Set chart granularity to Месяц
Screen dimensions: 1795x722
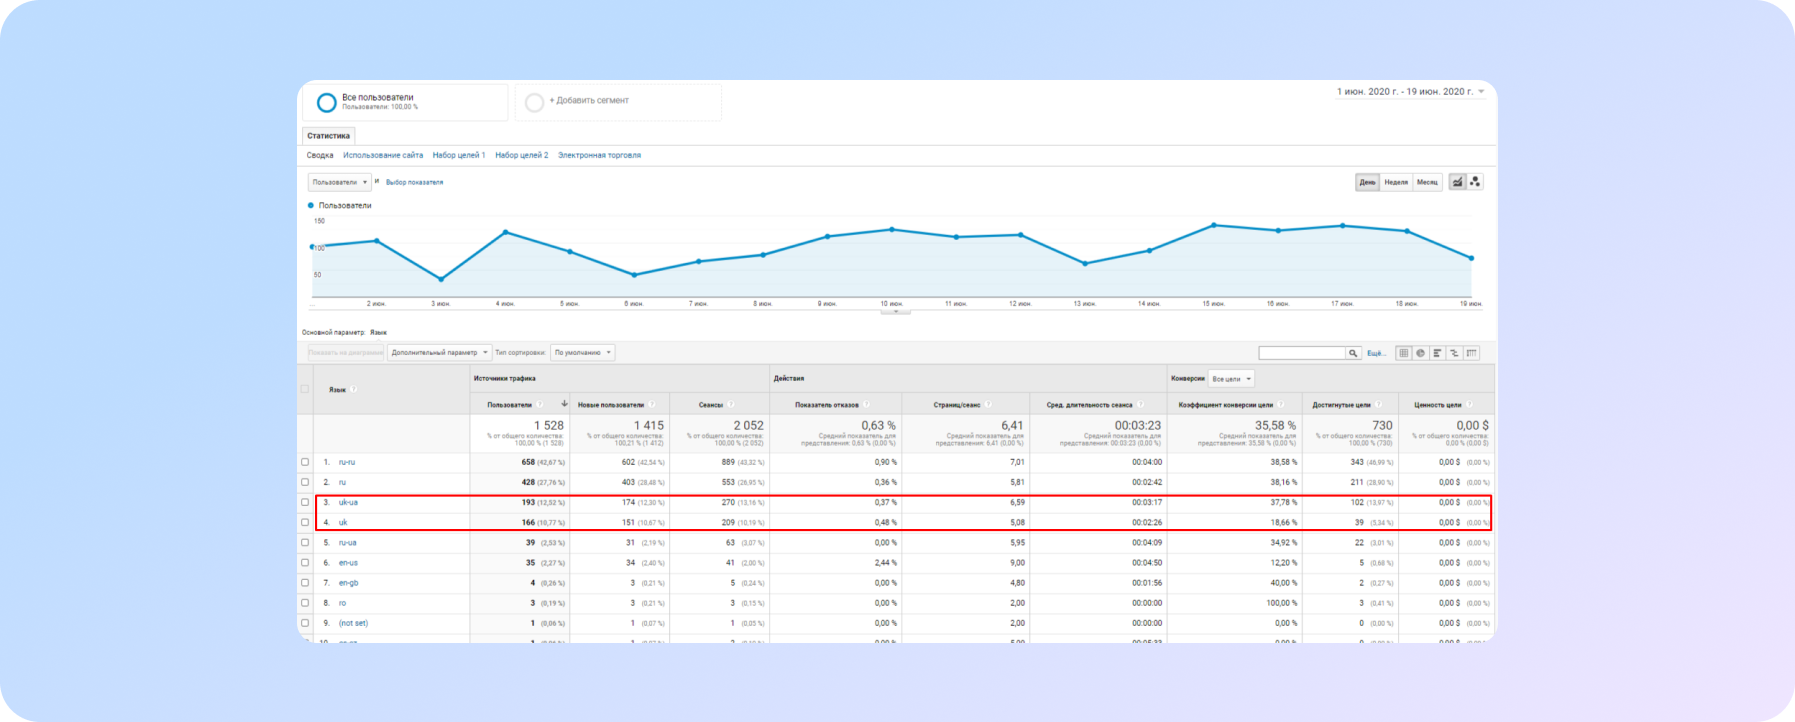(1427, 182)
